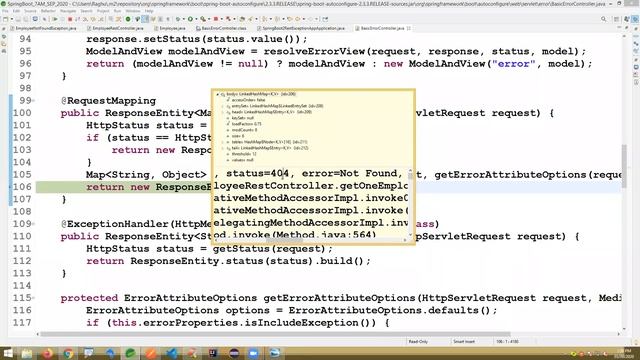Open the Window menu

pos(133,11)
